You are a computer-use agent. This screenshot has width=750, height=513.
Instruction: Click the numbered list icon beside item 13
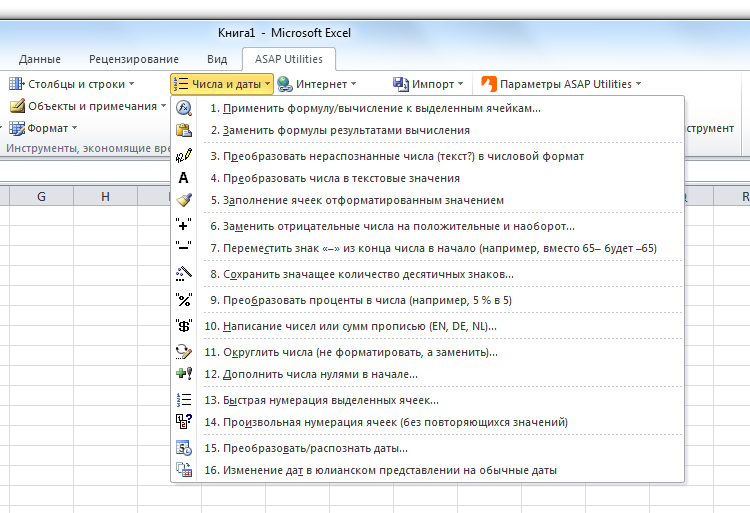click(x=184, y=400)
